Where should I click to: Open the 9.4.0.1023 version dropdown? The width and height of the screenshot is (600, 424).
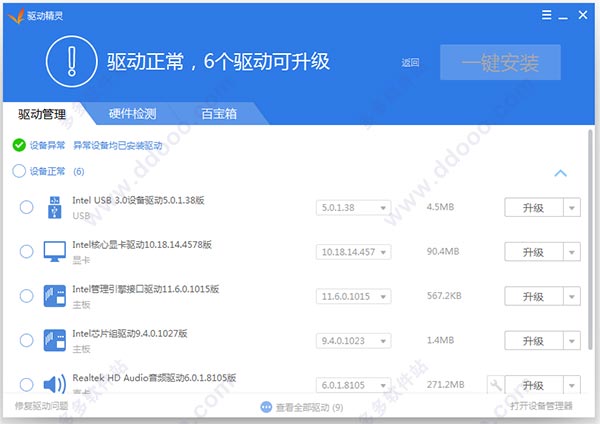(354, 341)
